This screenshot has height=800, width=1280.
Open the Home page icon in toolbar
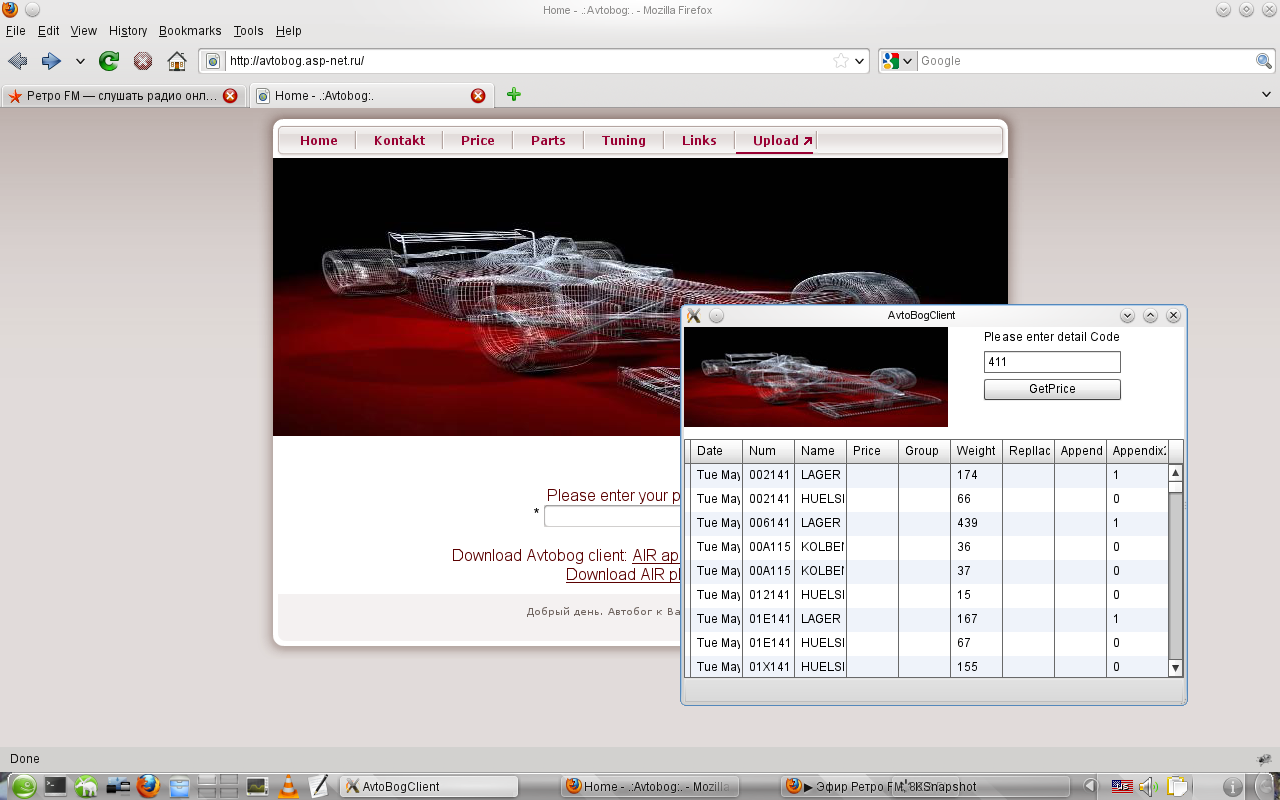click(177, 61)
